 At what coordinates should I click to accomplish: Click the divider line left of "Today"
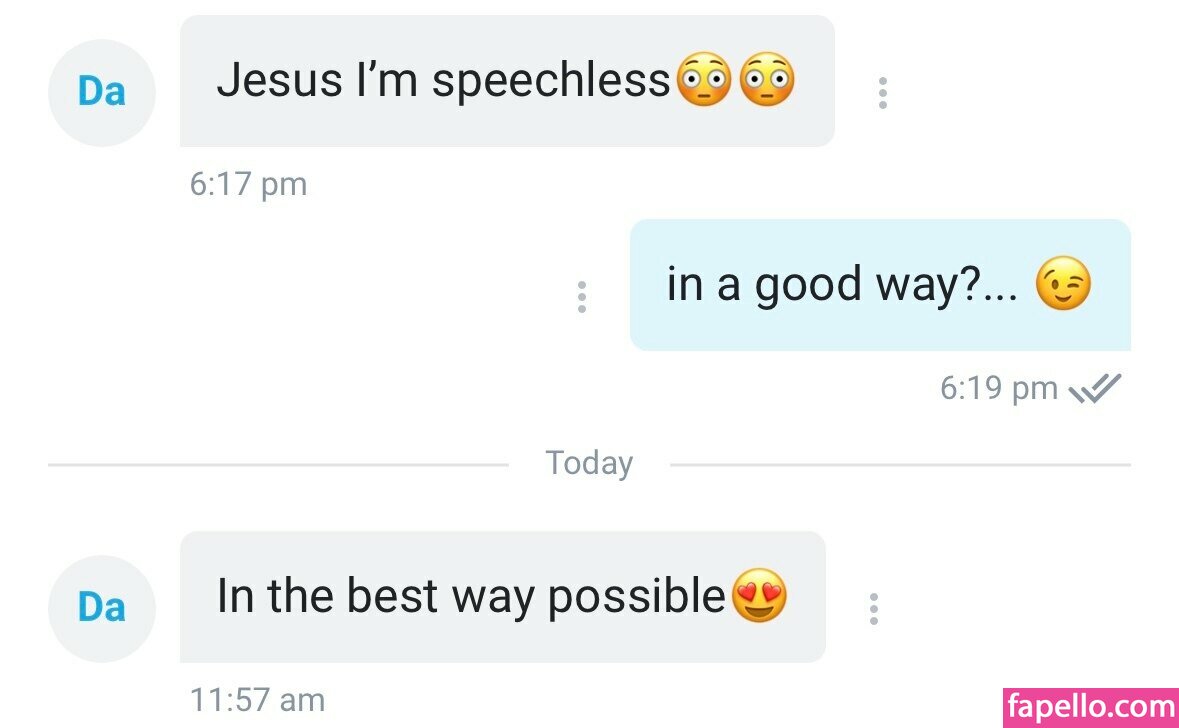tap(278, 465)
